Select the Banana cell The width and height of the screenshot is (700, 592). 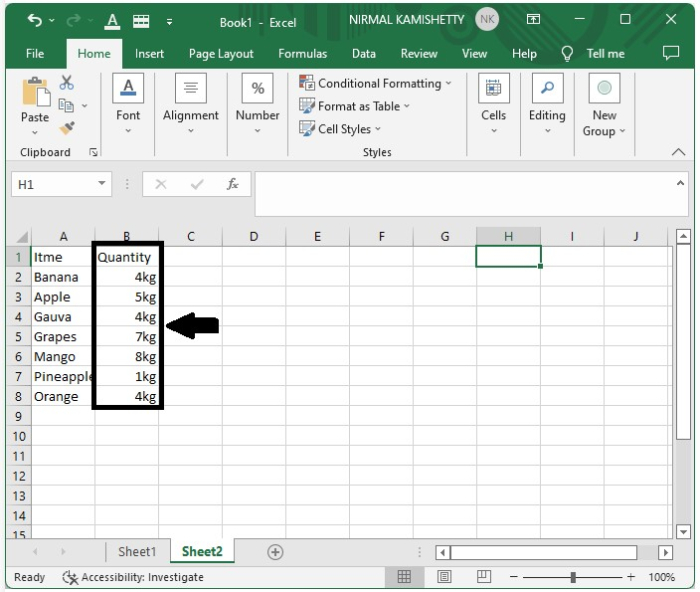[63, 277]
